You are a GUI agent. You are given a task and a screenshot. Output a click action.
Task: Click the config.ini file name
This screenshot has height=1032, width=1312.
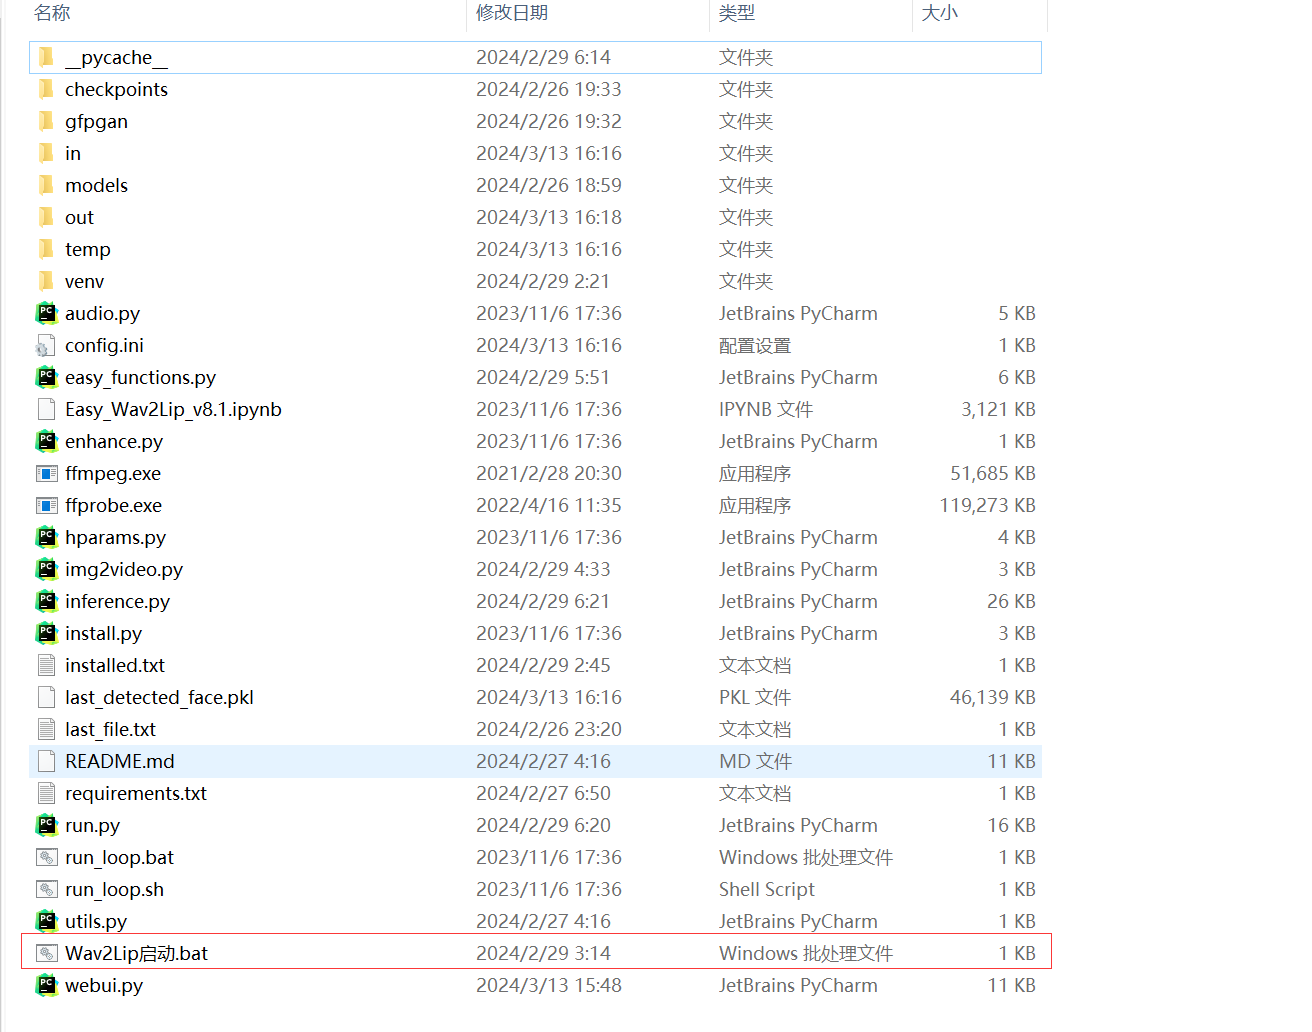[105, 345]
